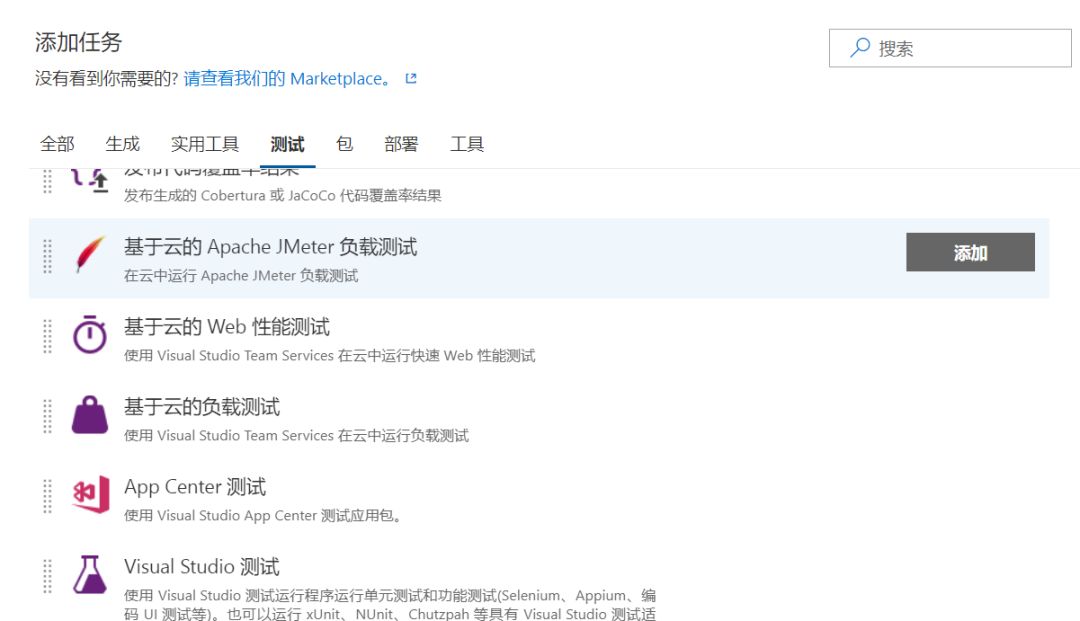
Task: Click the 添加任务 heading
Action: 79,42
